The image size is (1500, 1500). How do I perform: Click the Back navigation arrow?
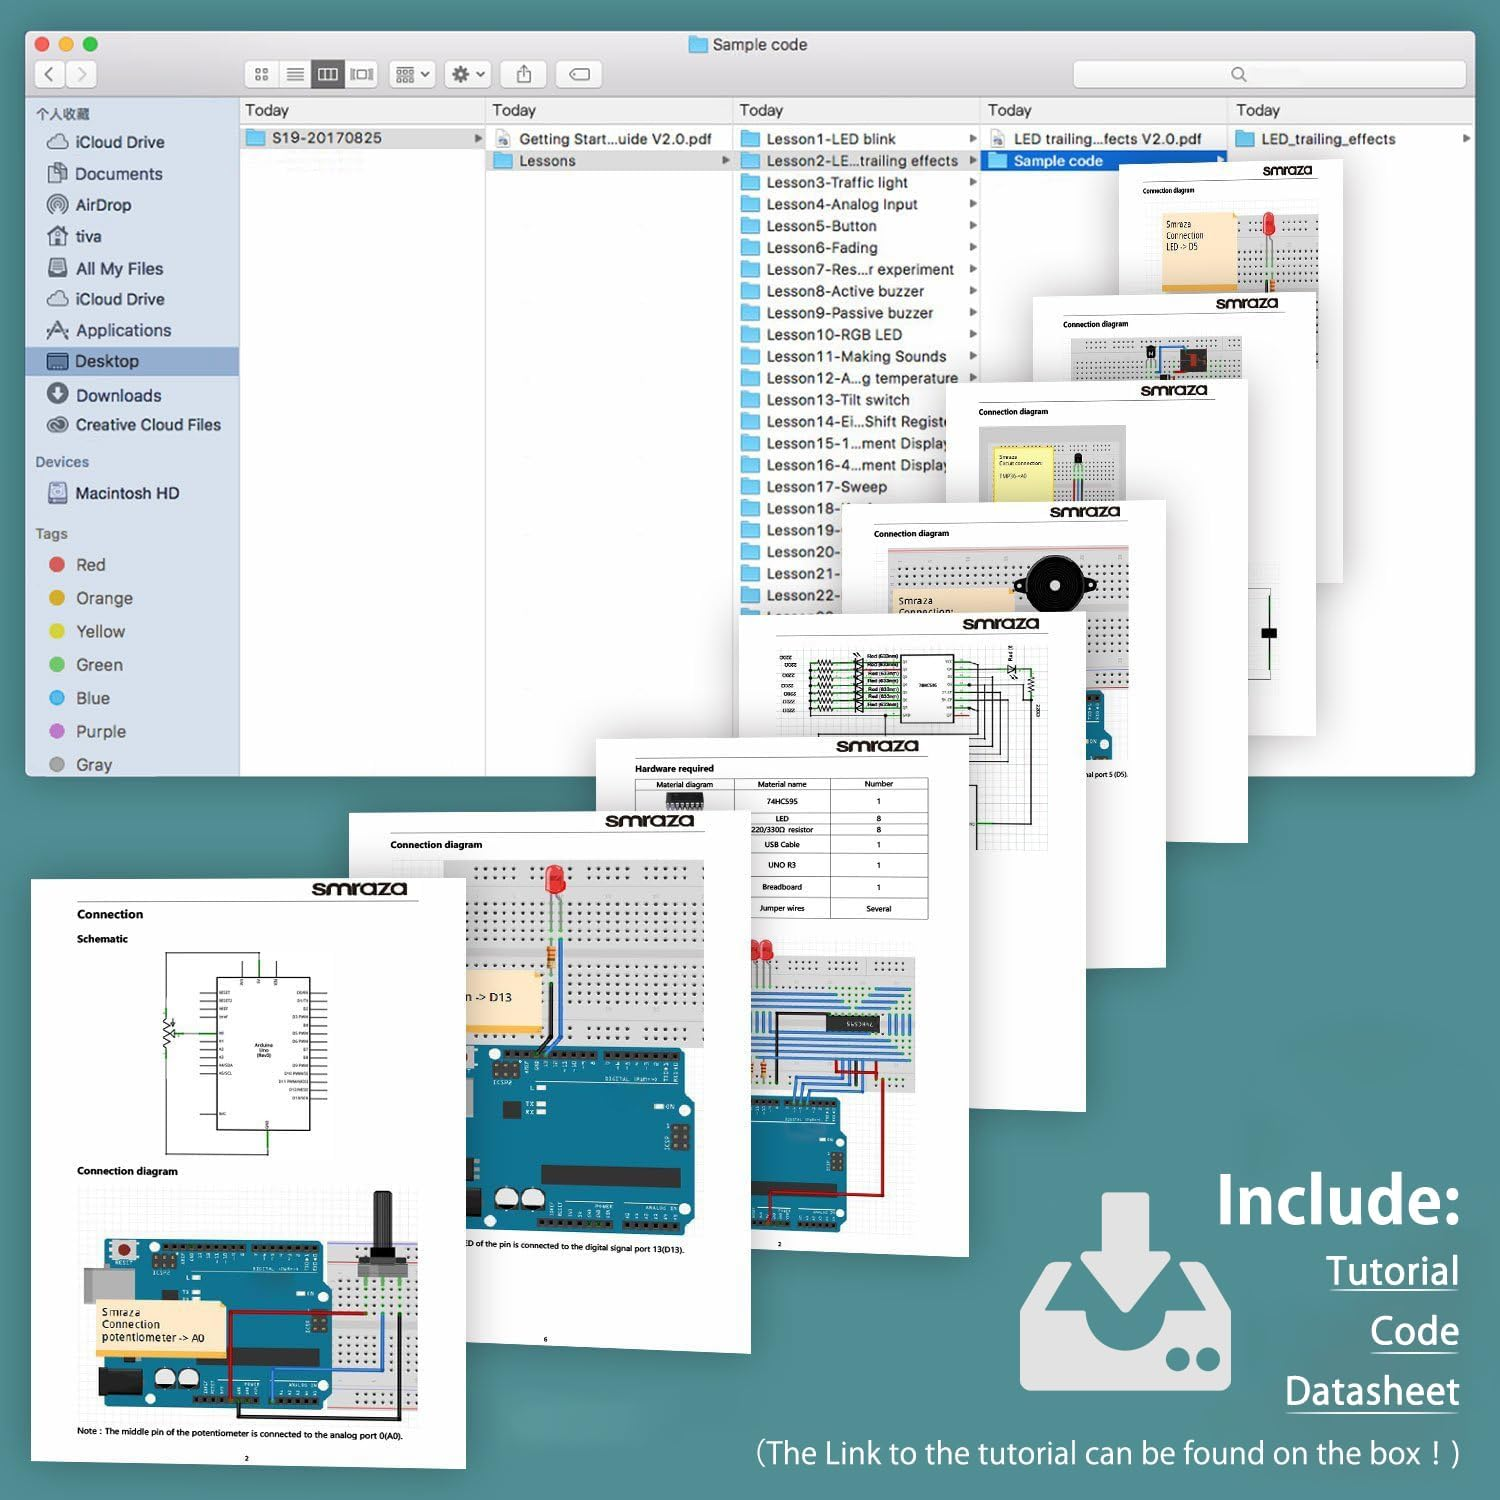pos(50,73)
